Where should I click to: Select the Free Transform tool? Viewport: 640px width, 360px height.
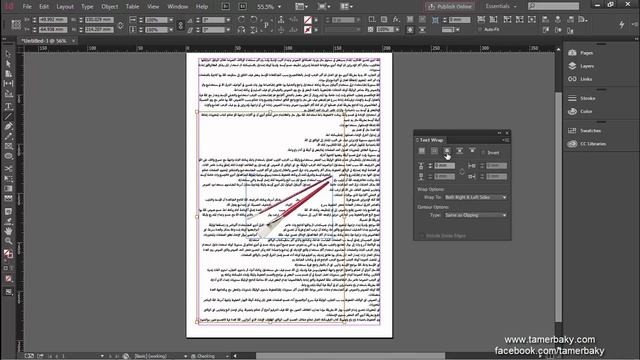pyautogui.click(x=8, y=179)
